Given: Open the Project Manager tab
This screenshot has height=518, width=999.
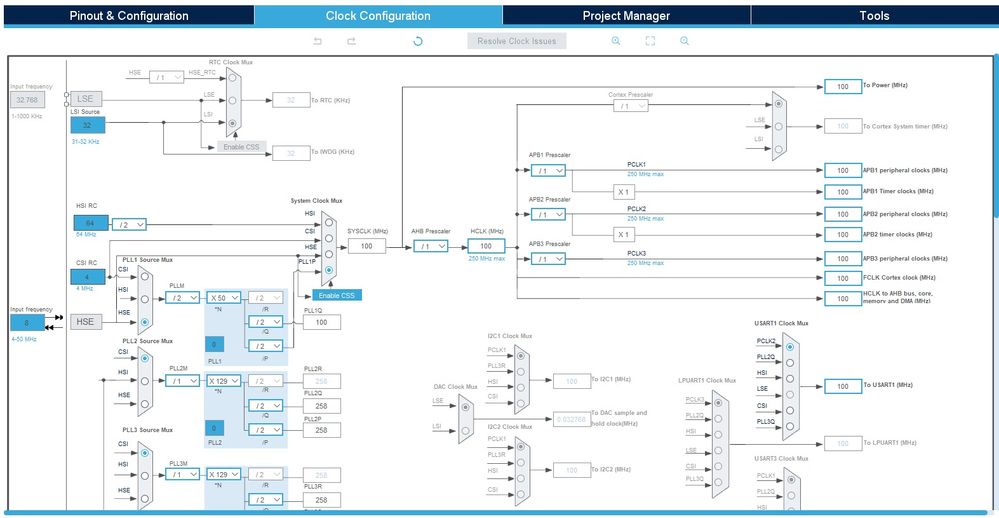Looking at the screenshot, I should pyautogui.click(x=626, y=16).
